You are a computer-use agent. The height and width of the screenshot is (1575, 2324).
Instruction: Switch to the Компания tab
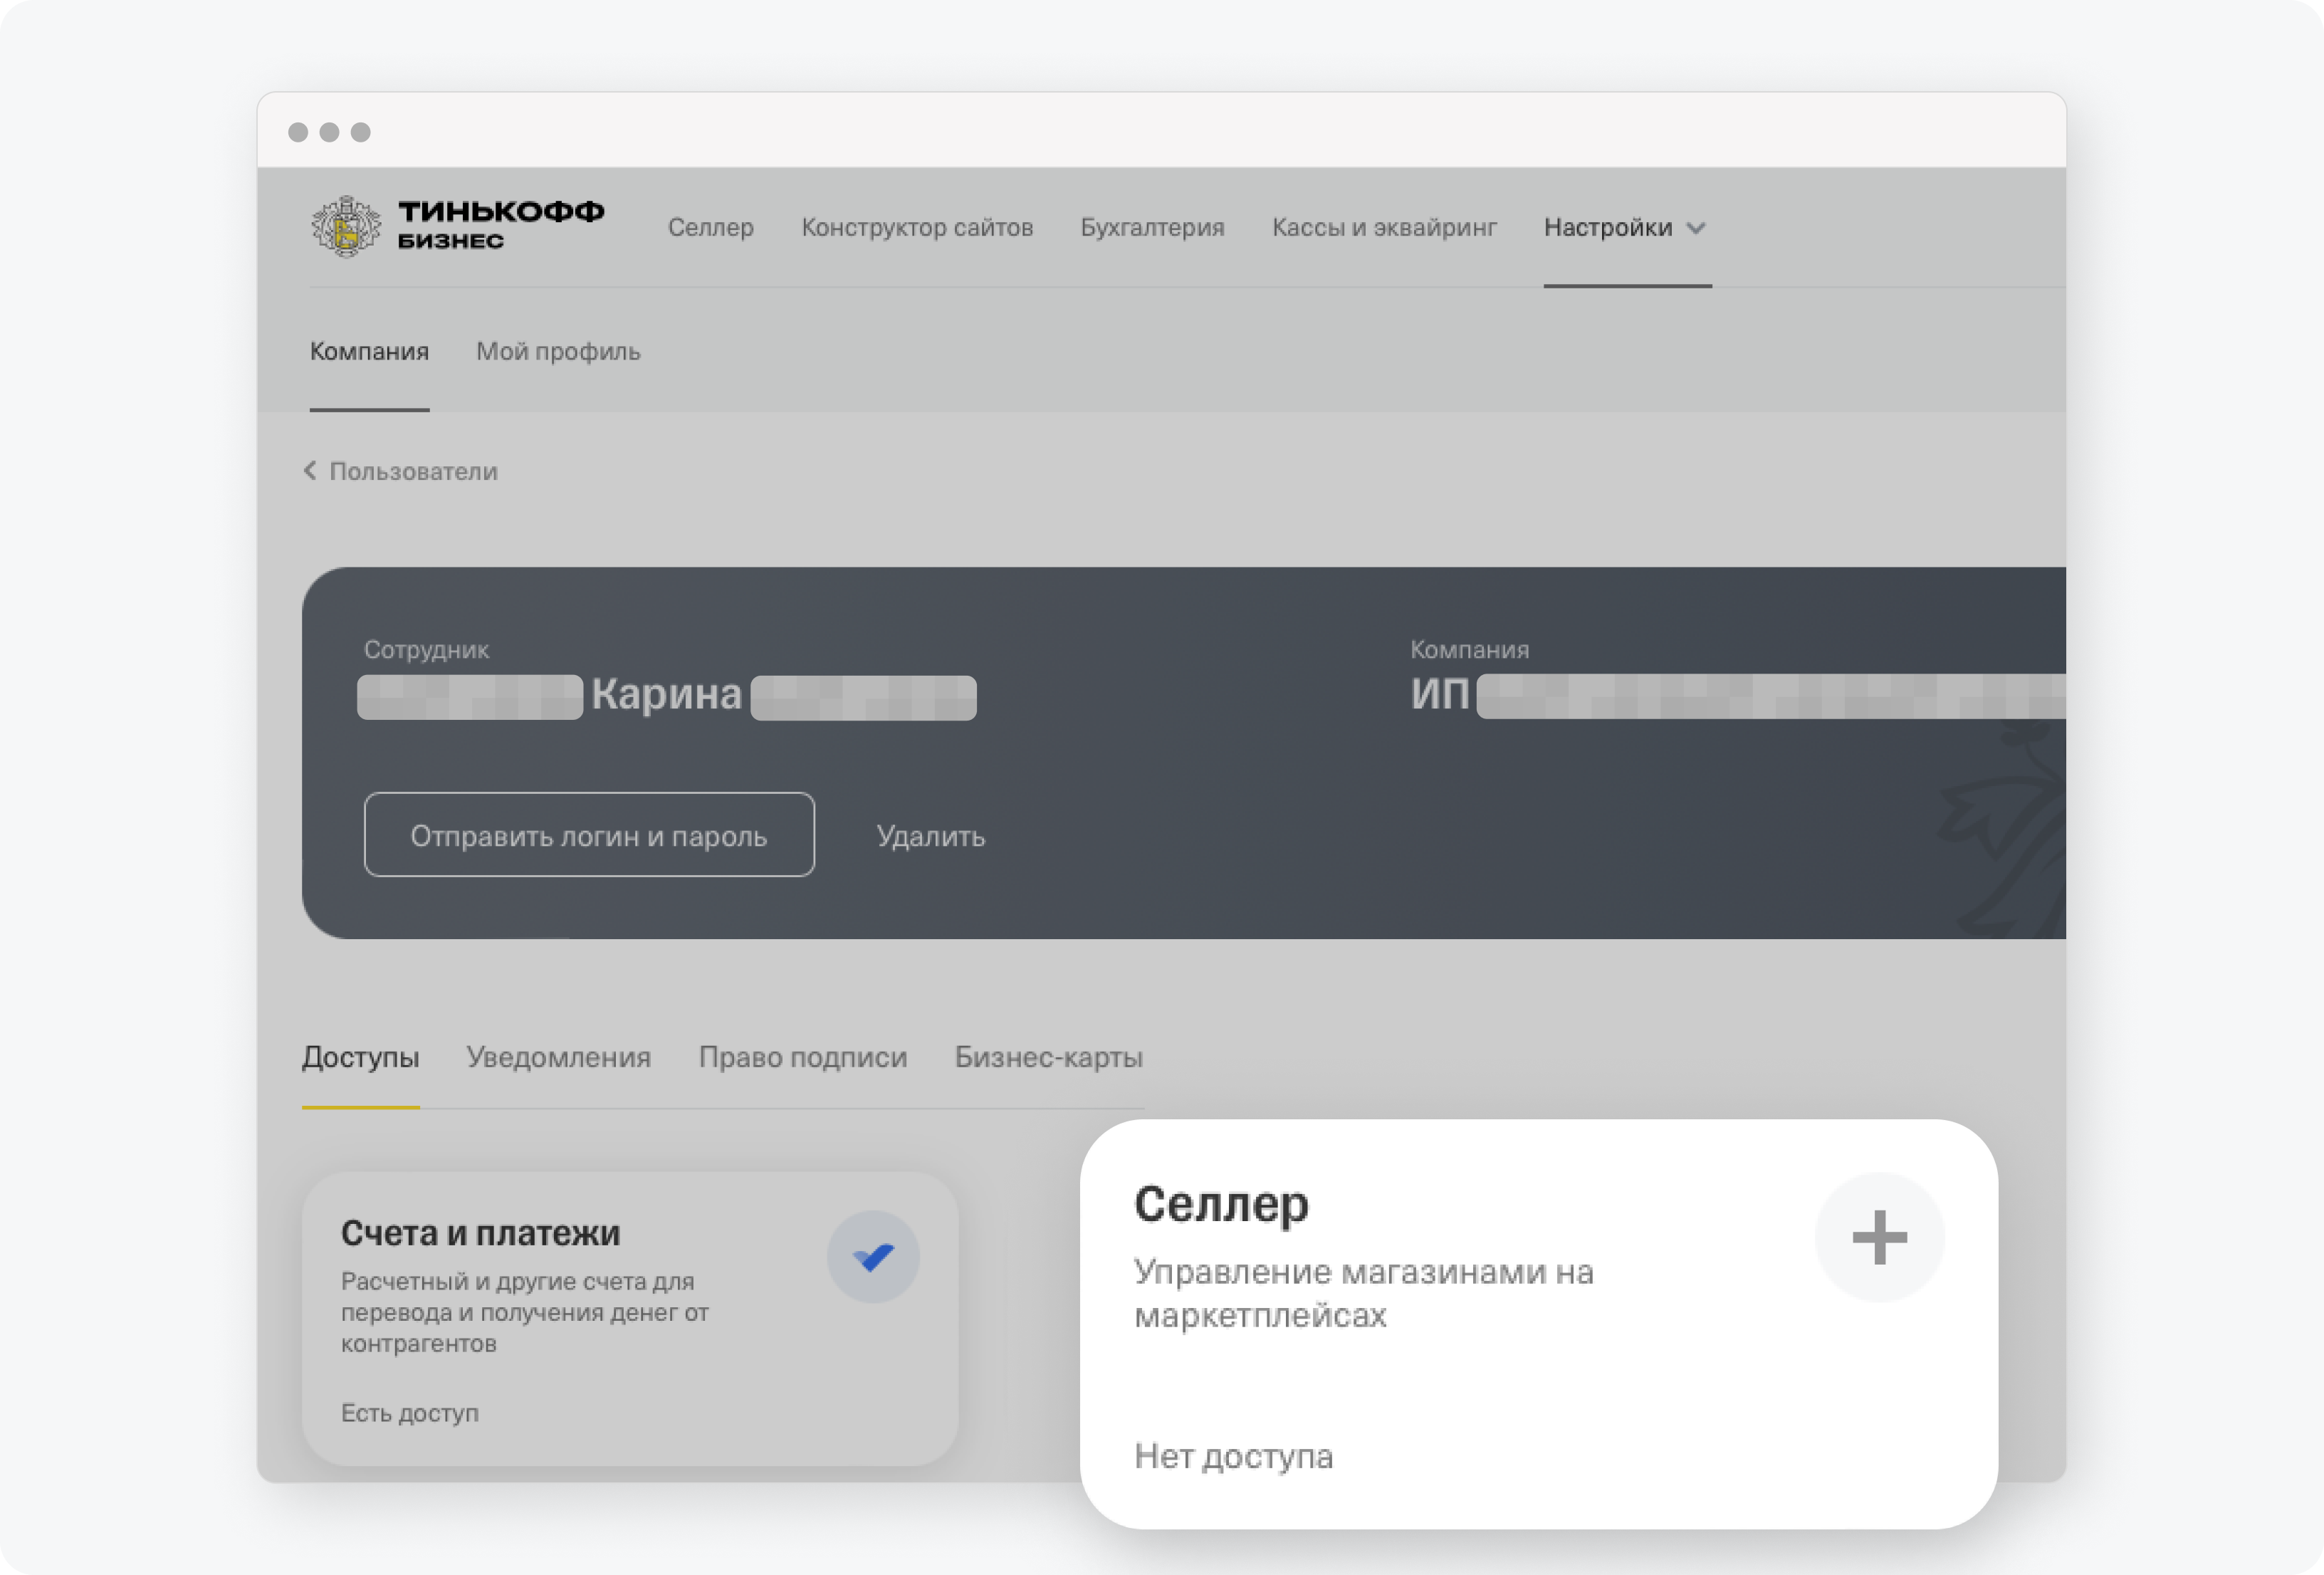click(x=369, y=352)
